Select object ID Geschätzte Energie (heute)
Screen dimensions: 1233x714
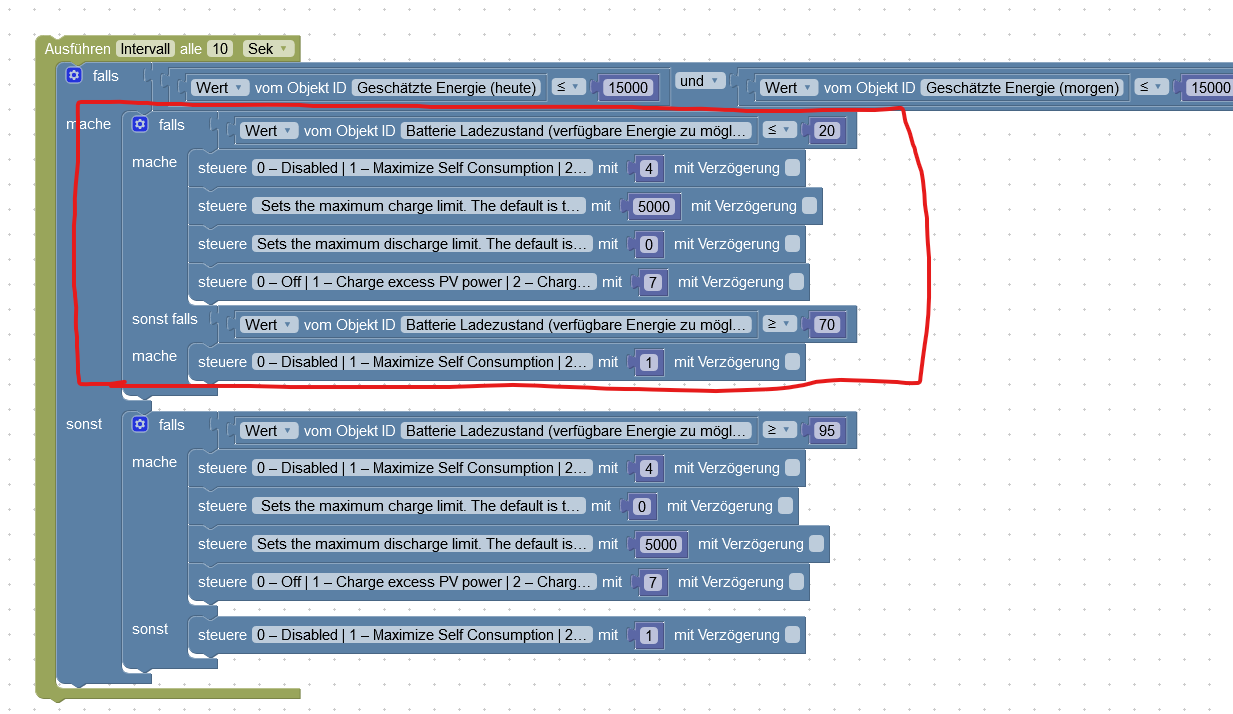click(x=449, y=87)
